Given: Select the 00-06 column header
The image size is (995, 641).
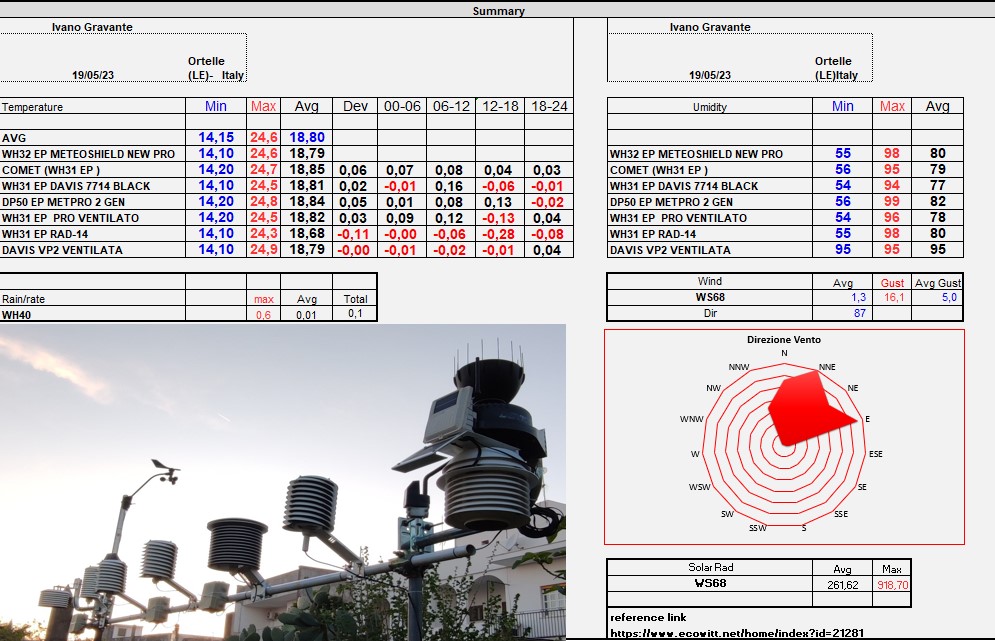Looking at the screenshot, I should [403, 106].
